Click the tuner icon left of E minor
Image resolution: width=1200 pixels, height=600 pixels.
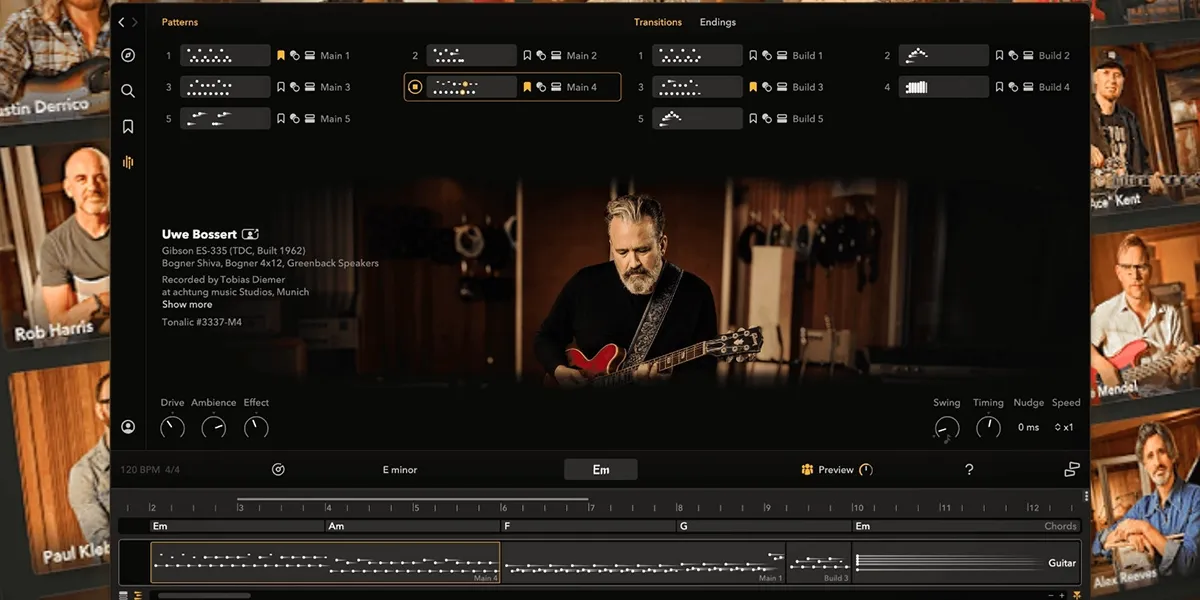tap(278, 470)
